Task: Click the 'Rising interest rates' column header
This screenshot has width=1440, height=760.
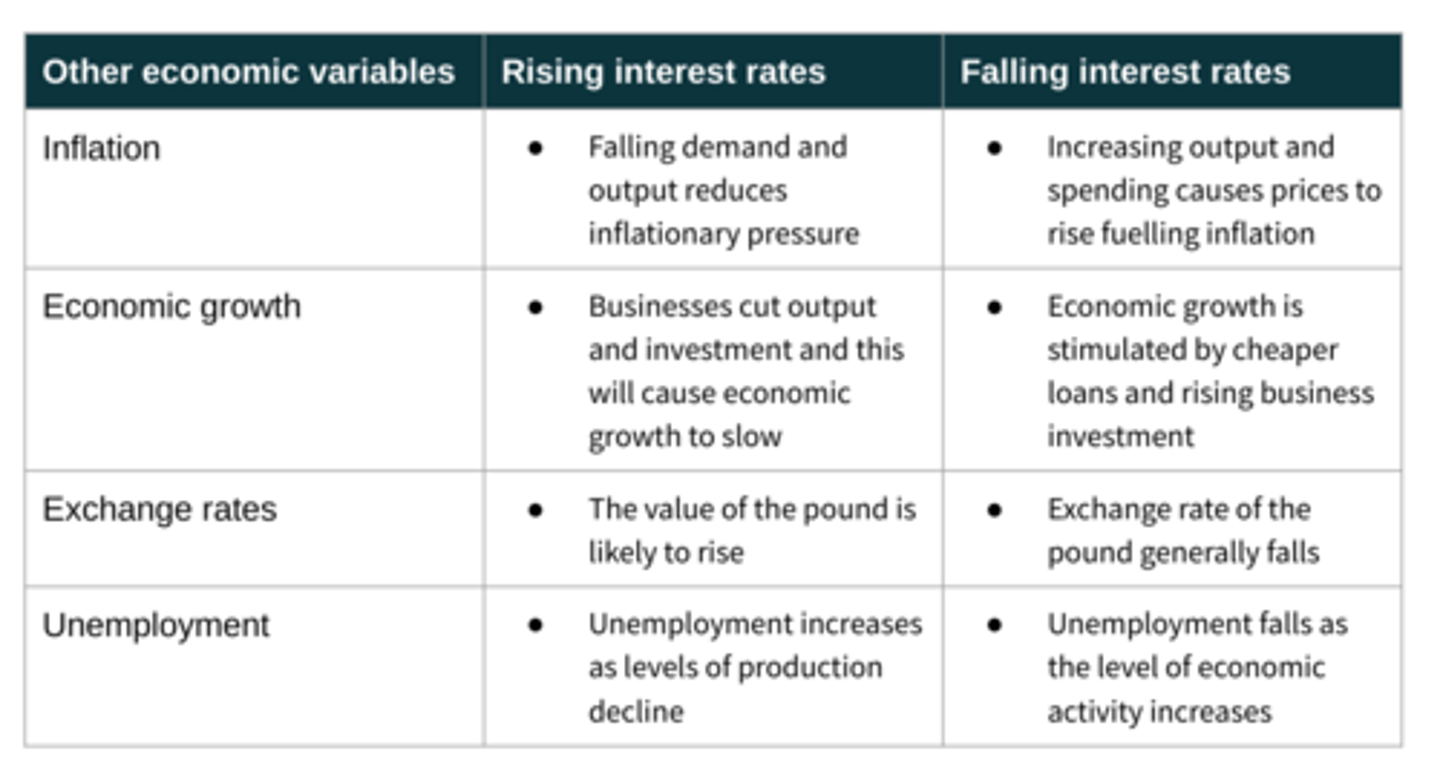Action: coord(663,72)
